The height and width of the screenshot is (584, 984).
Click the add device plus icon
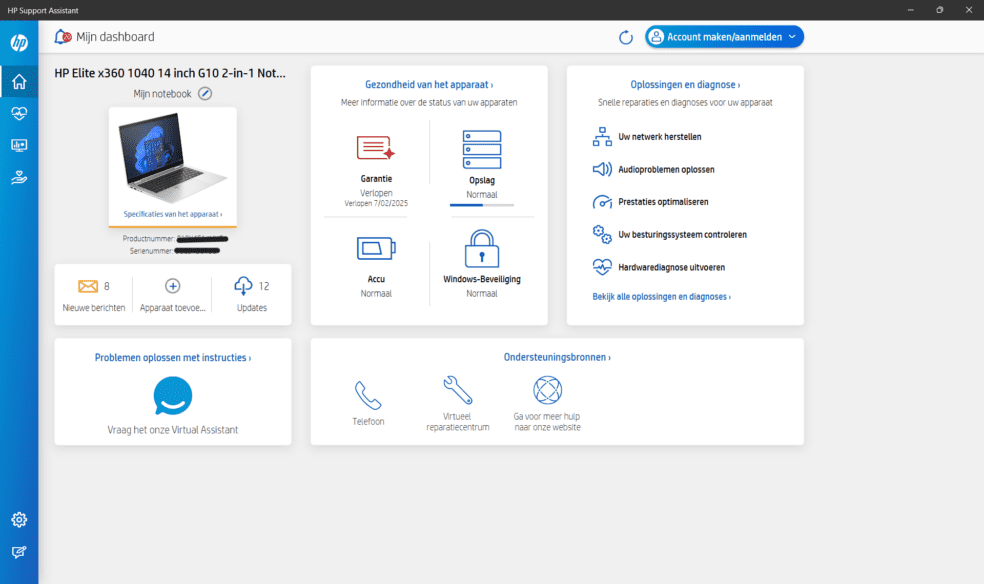pos(173,286)
